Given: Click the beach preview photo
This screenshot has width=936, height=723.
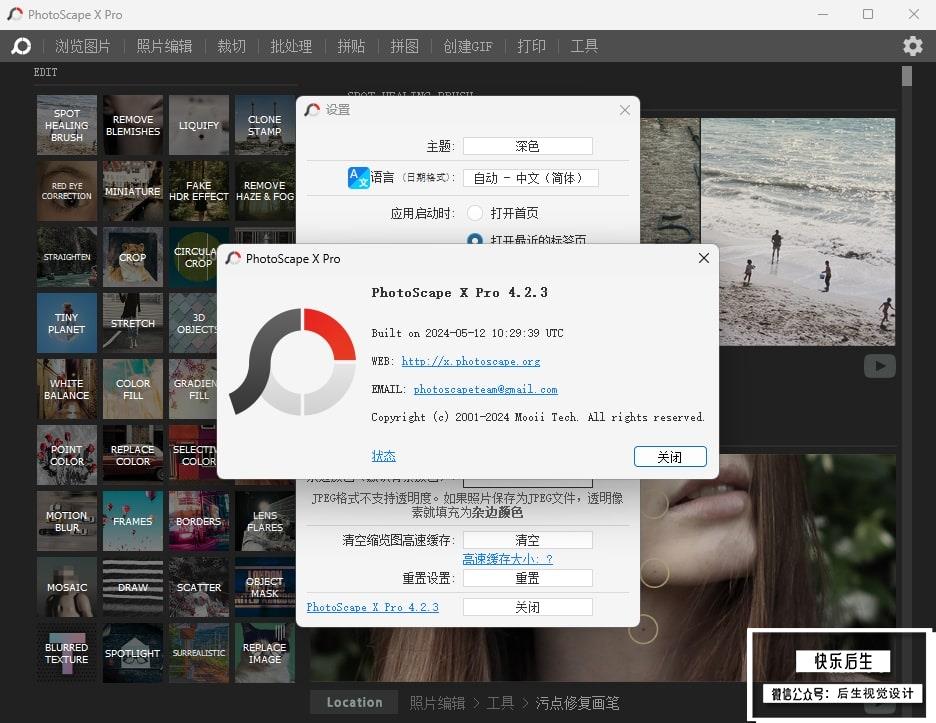Looking at the screenshot, I should point(798,232).
